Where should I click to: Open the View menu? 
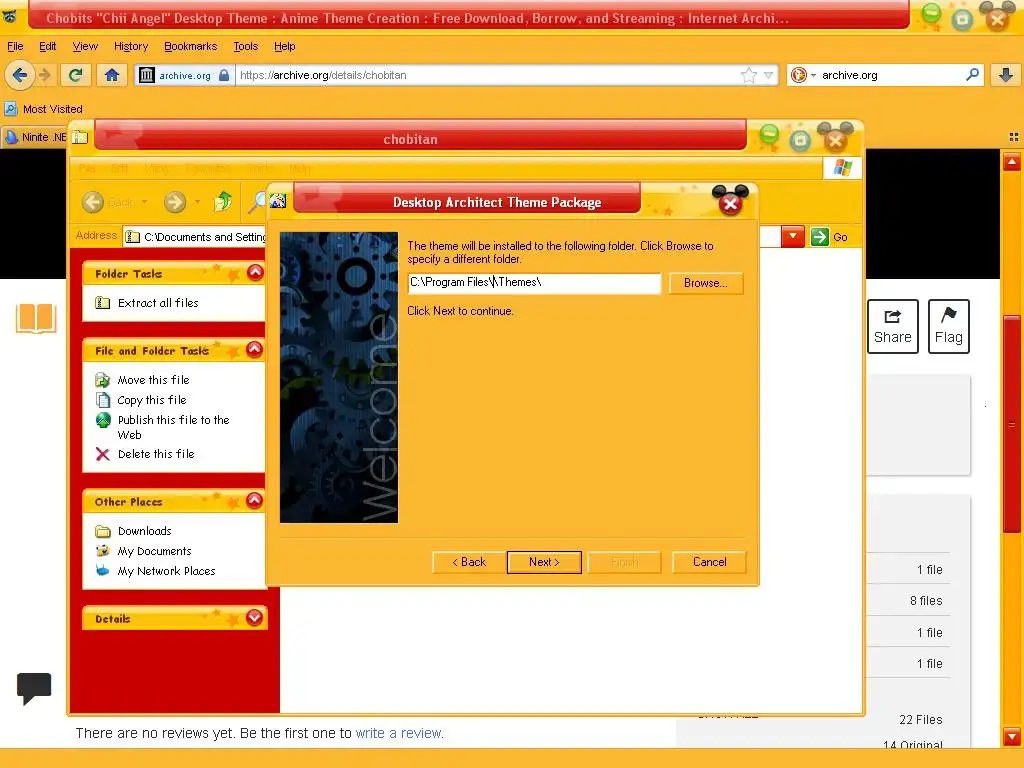click(x=85, y=46)
